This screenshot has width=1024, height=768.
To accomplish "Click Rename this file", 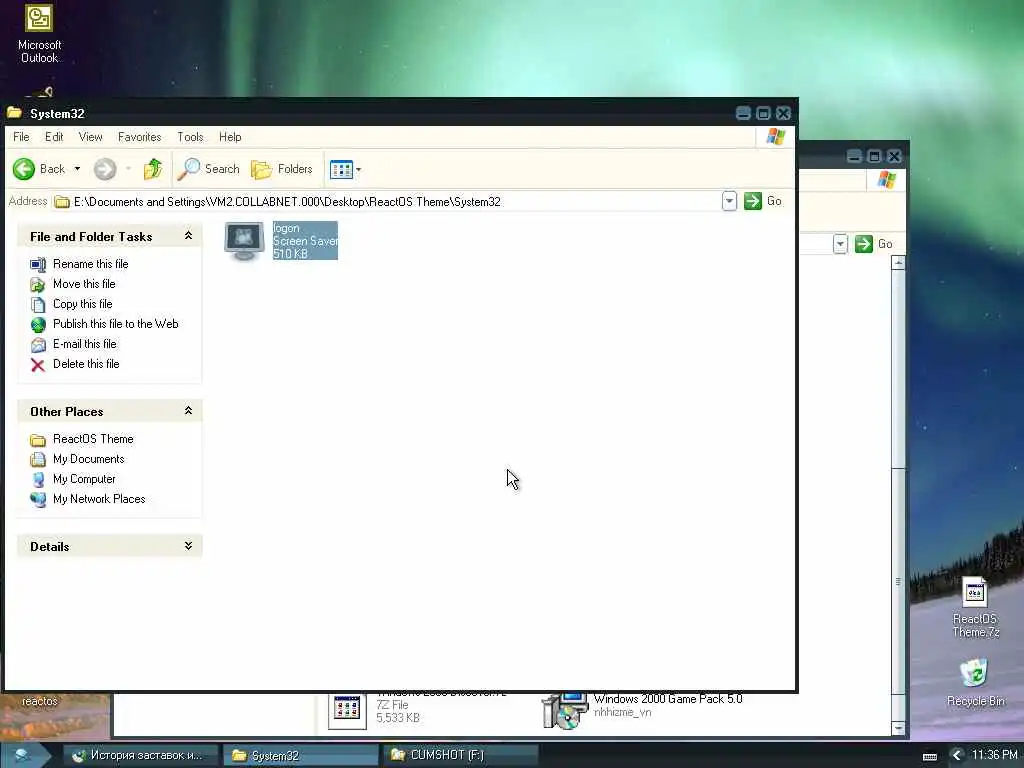I will 91,264.
